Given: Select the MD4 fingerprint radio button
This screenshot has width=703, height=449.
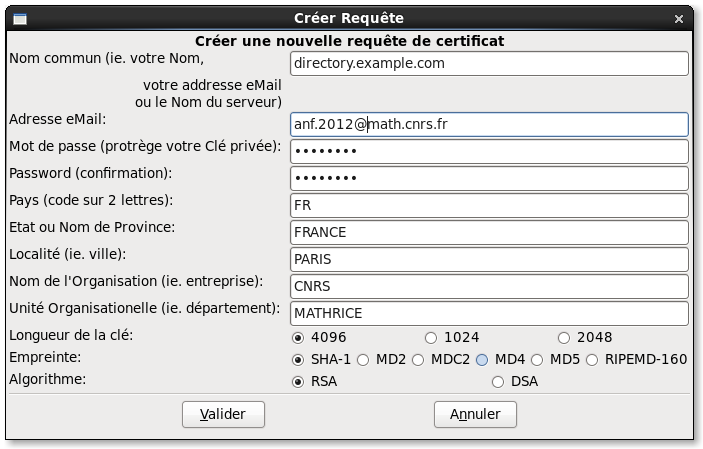Looking at the screenshot, I should coord(482,360).
